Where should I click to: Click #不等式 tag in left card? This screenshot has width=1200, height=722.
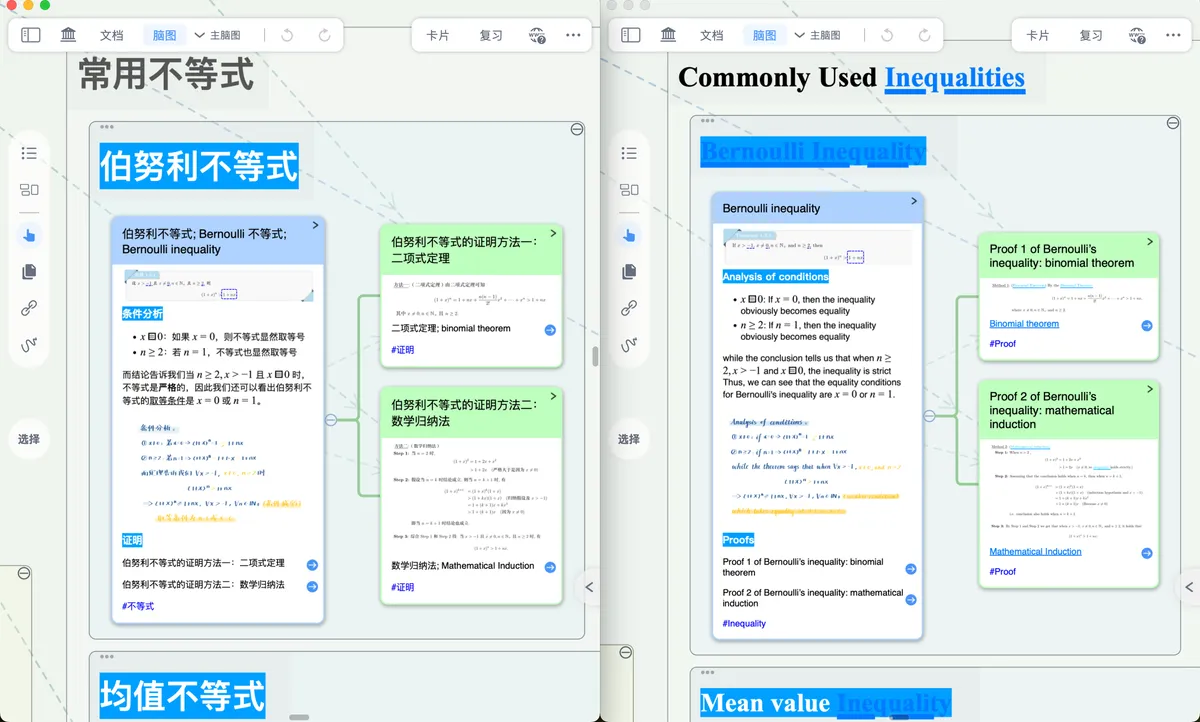[138, 607]
